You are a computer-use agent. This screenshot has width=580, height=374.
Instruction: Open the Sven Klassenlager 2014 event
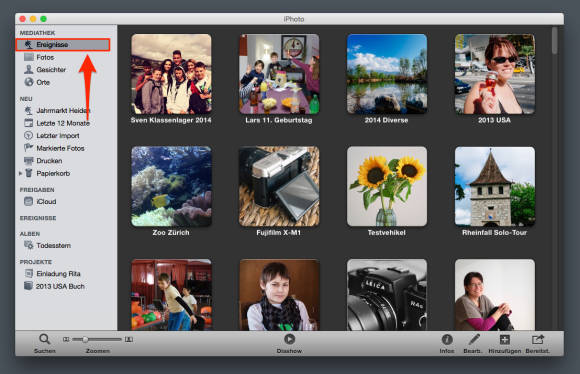171,74
